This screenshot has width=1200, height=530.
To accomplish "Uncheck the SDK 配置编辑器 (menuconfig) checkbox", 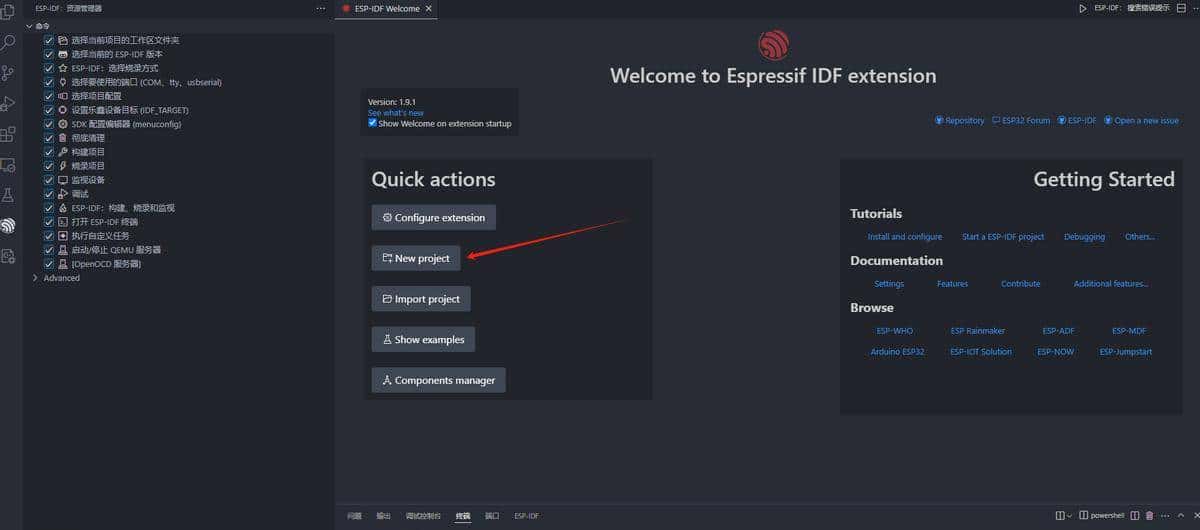I will 49,124.
